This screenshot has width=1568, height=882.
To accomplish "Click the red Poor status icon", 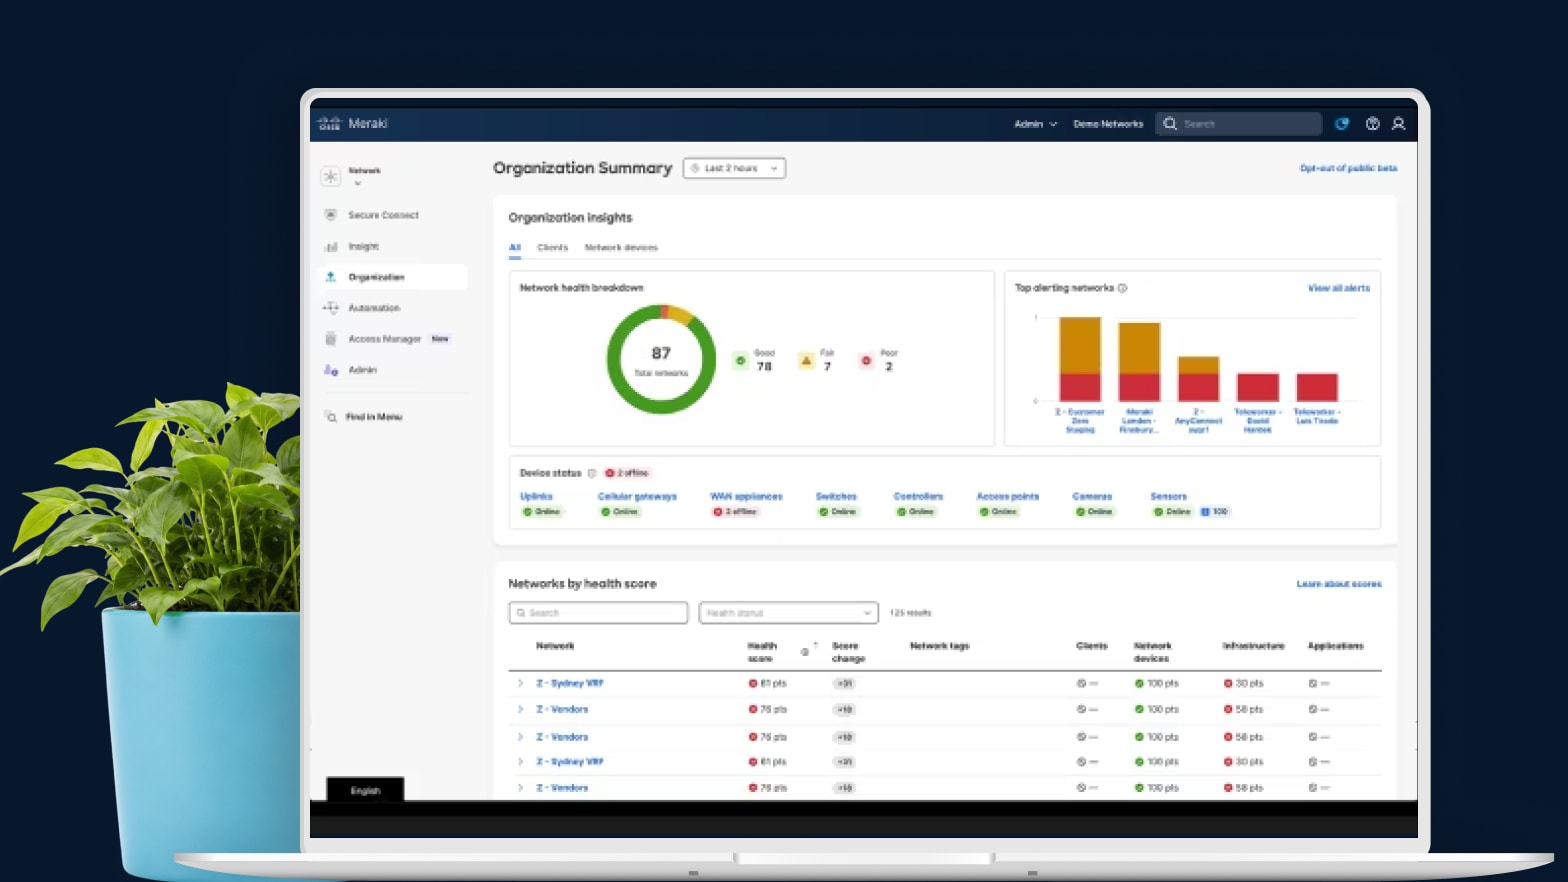I will pyautogui.click(x=866, y=361).
